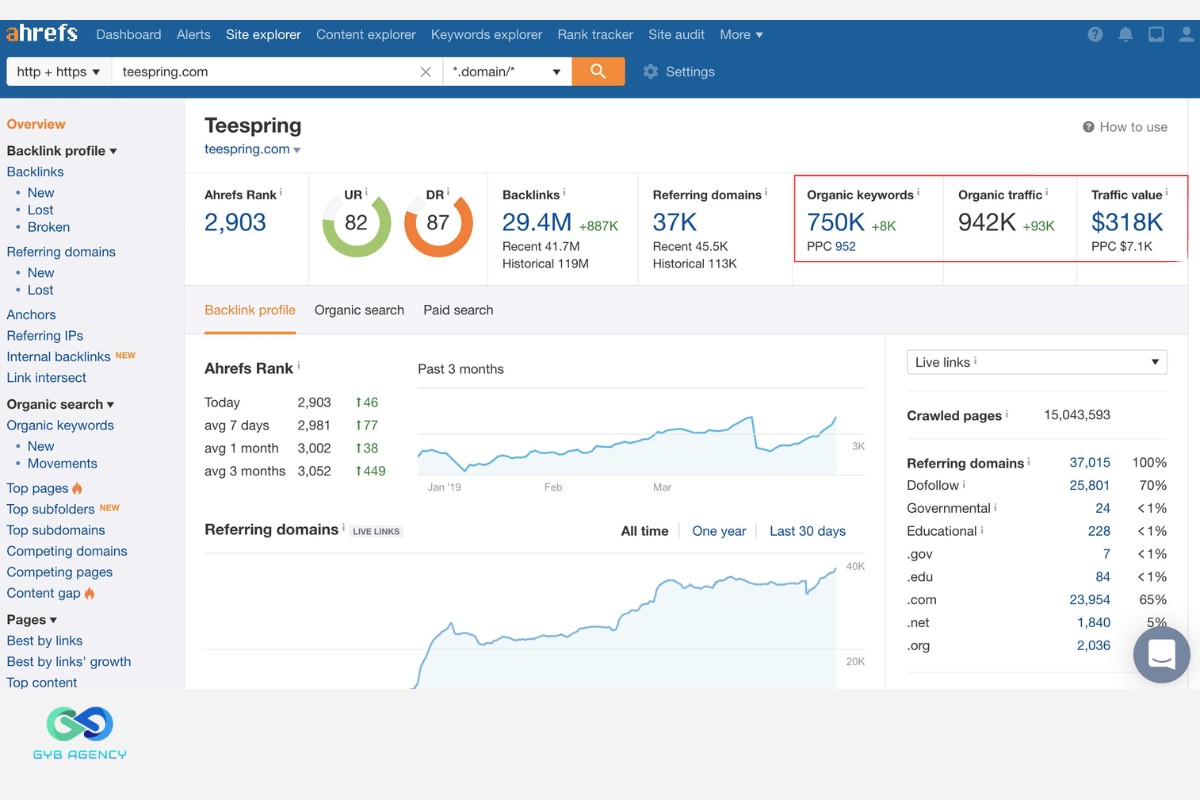Go to Alerts in top navigation
The image size is (1200, 800).
(x=193, y=34)
